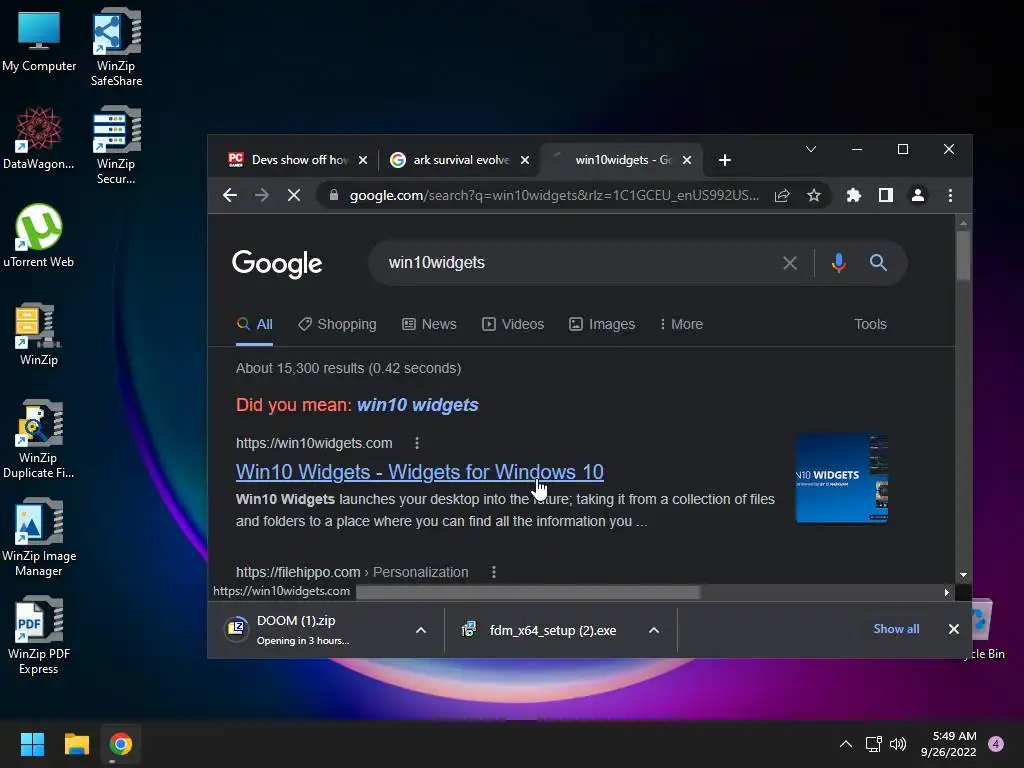Open My Computer desktop icon
Viewport: 1024px width, 768px height.
pyautogui.click(x=39, y=41)
